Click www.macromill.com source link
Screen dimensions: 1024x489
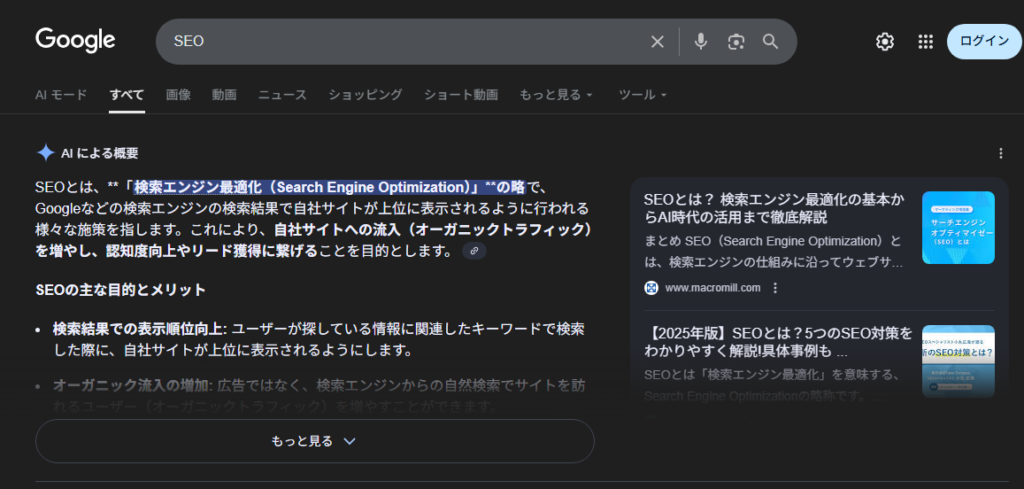712,288
